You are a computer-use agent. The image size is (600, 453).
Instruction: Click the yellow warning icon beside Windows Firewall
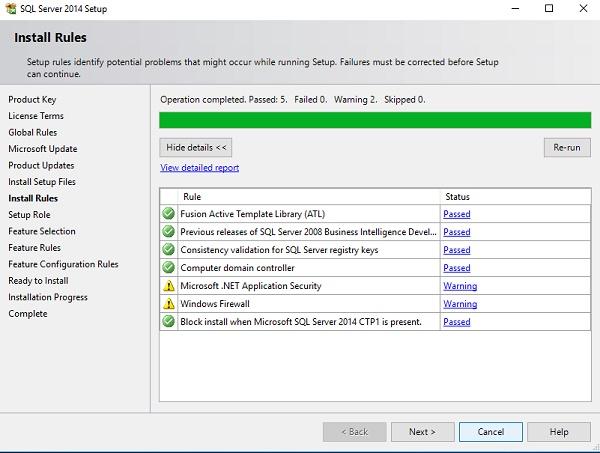point(169,304)
